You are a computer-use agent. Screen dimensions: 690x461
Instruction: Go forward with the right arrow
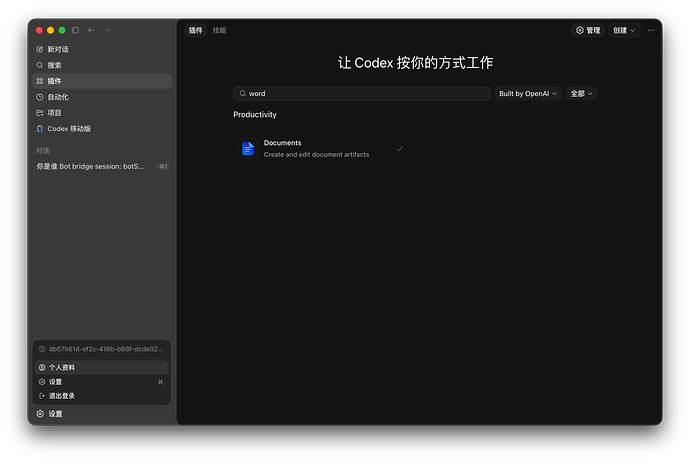(x=107, y=30)
